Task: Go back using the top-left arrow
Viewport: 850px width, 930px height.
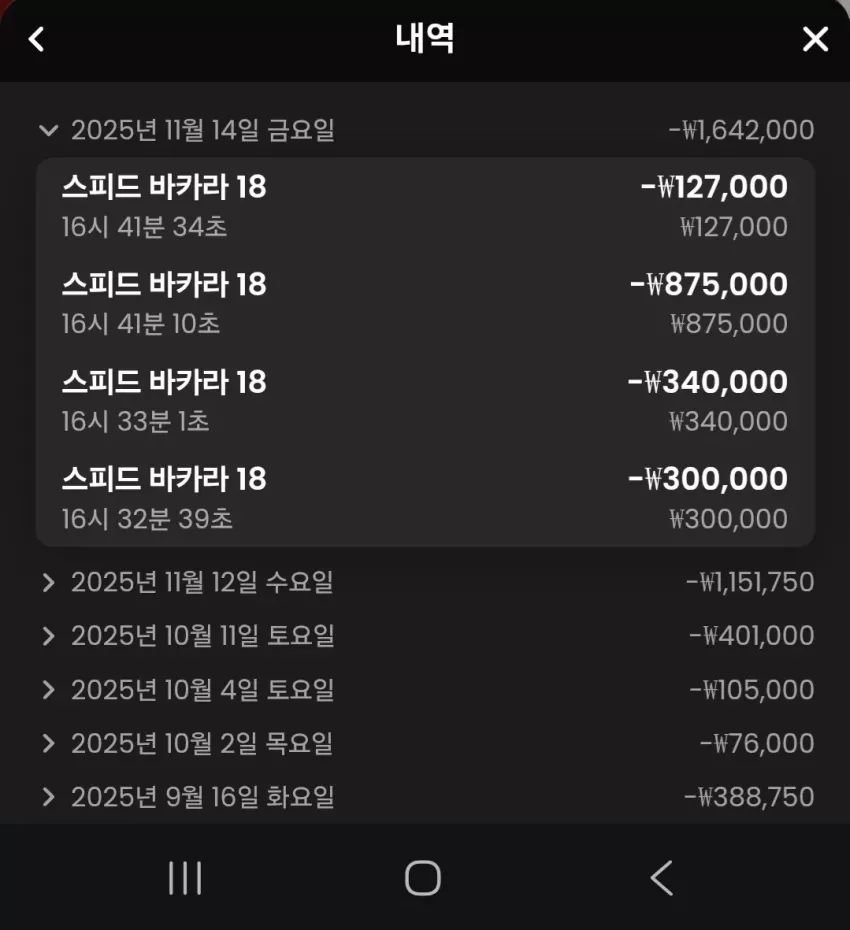Action: (x=36, y=39)
